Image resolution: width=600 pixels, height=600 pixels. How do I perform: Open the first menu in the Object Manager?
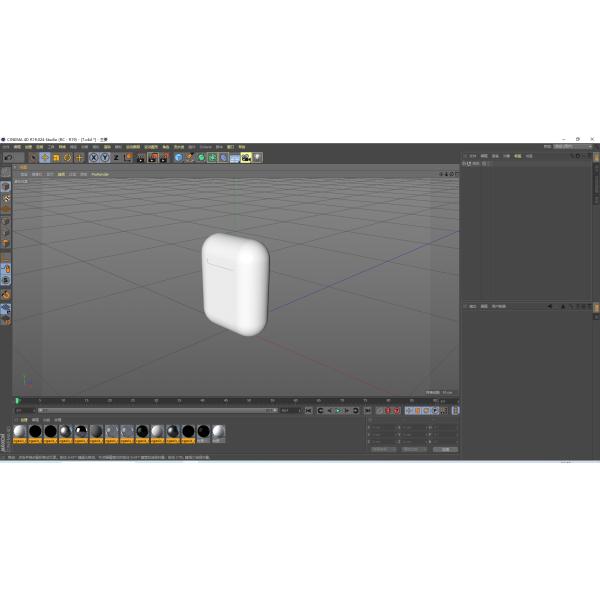[x=472, y=156]
